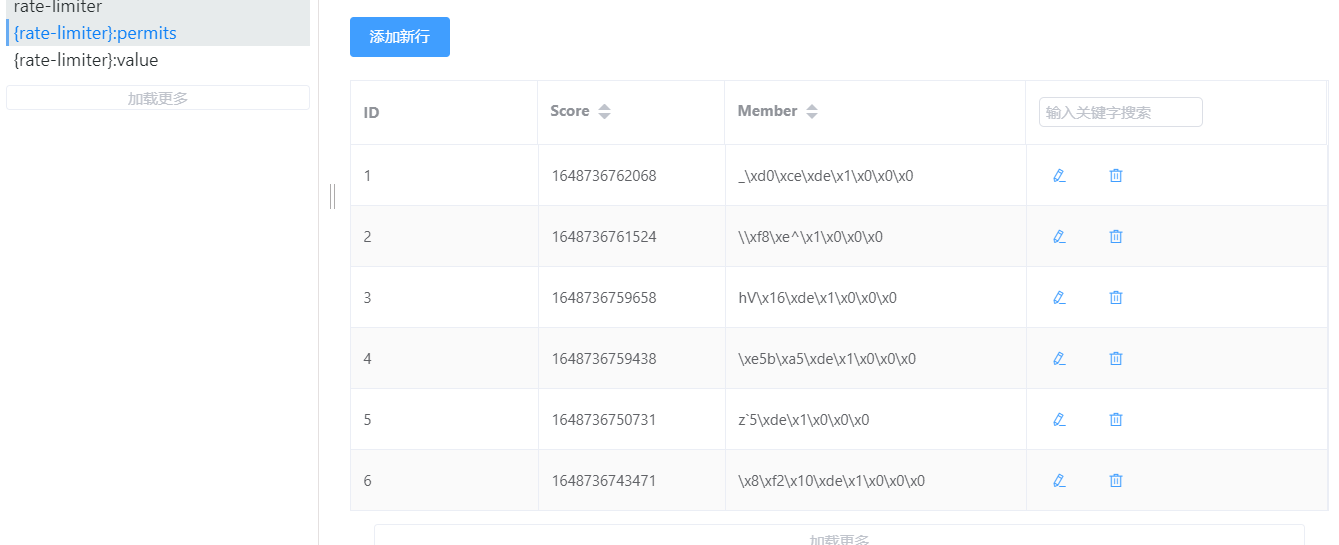Delete row with score 1648736762068
The height and width of the screenshot is (545, 1339).
pyautogui.click(x=1116, y=176)
